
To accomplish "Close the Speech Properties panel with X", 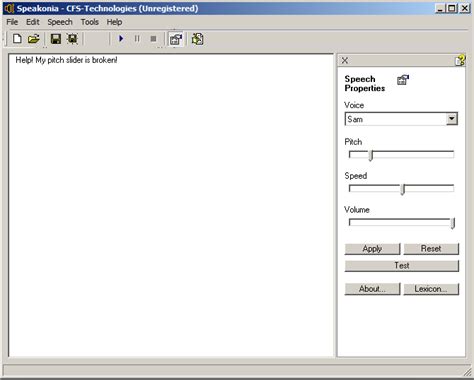I will pyautogui.click(x=345, y=60).
